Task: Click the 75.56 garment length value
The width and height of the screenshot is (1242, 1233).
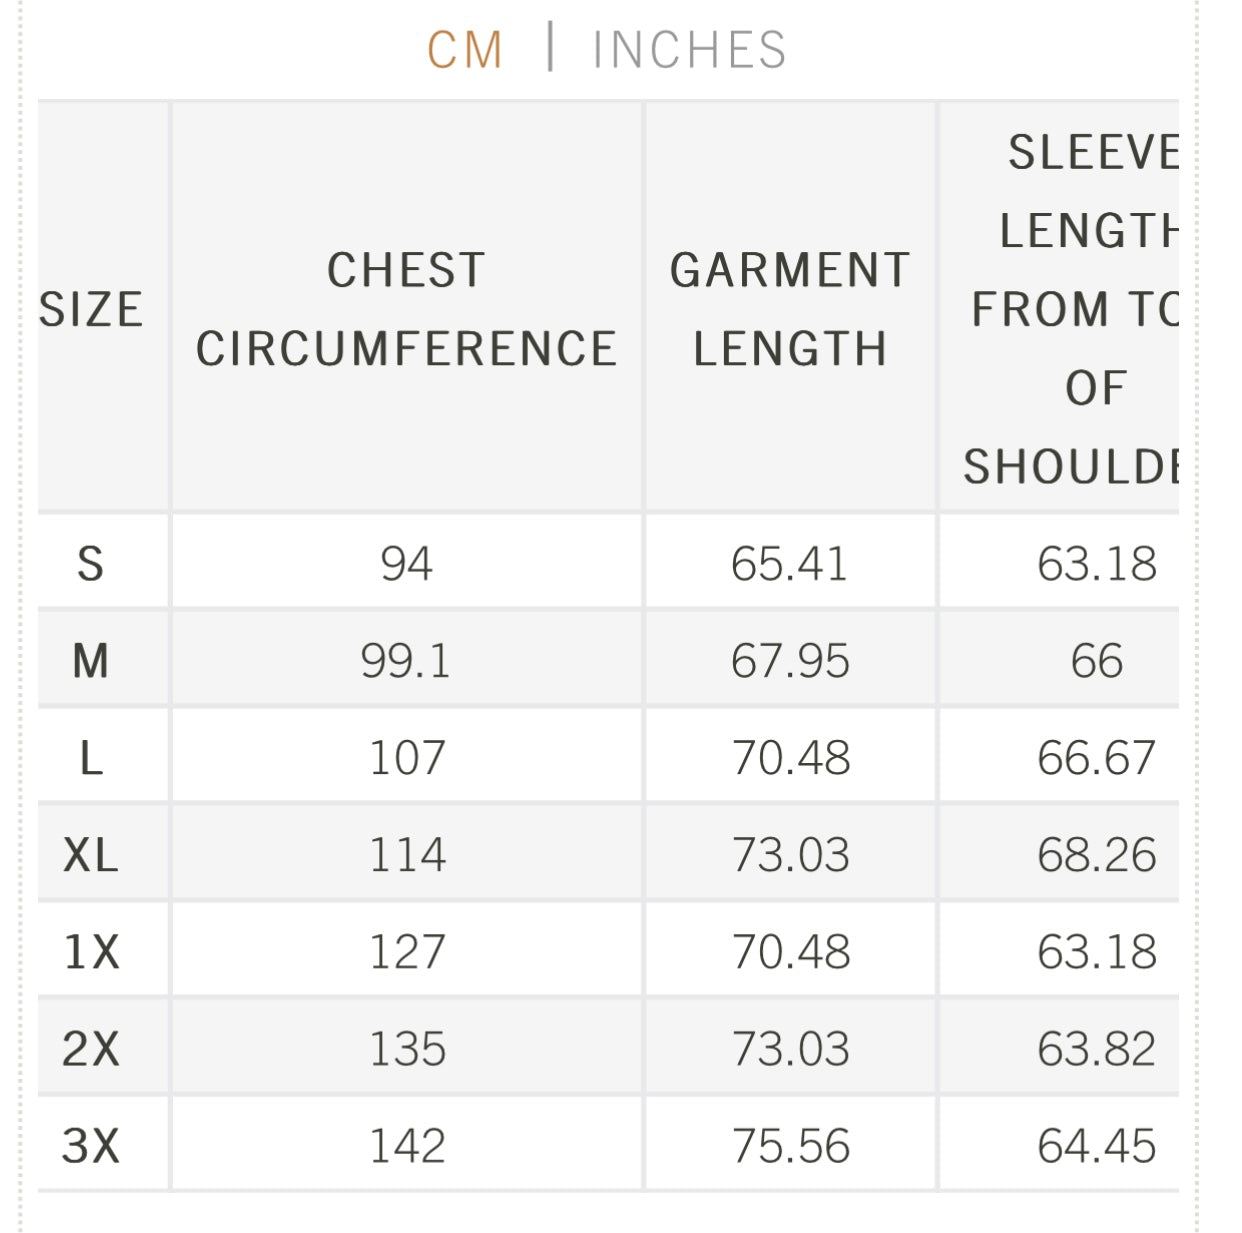Action: [x=790, y=1145]
